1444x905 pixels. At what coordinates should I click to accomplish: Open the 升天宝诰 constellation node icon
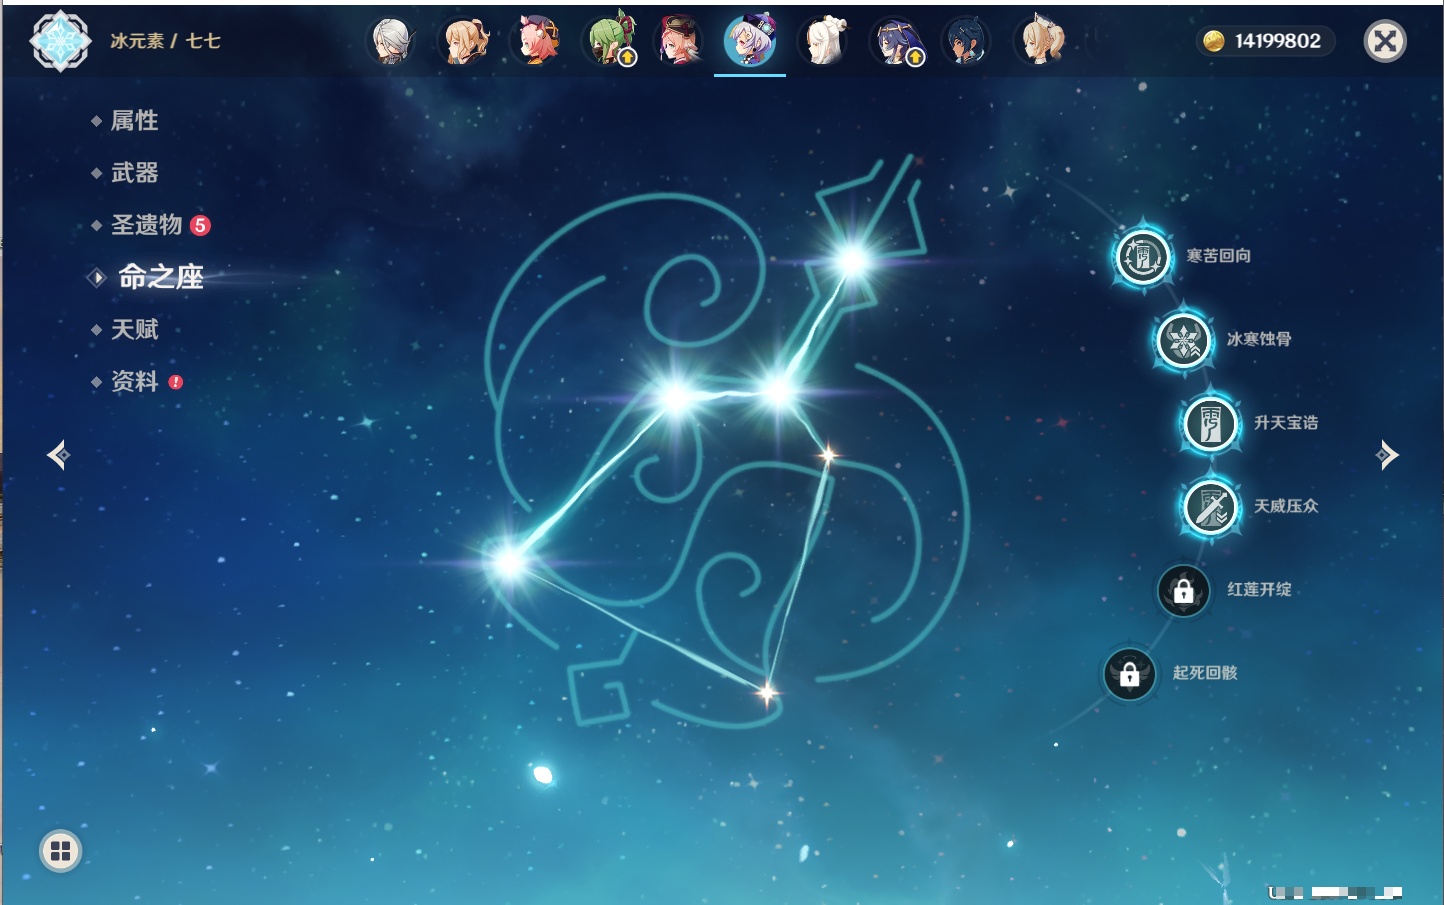tap(1211, 424)
